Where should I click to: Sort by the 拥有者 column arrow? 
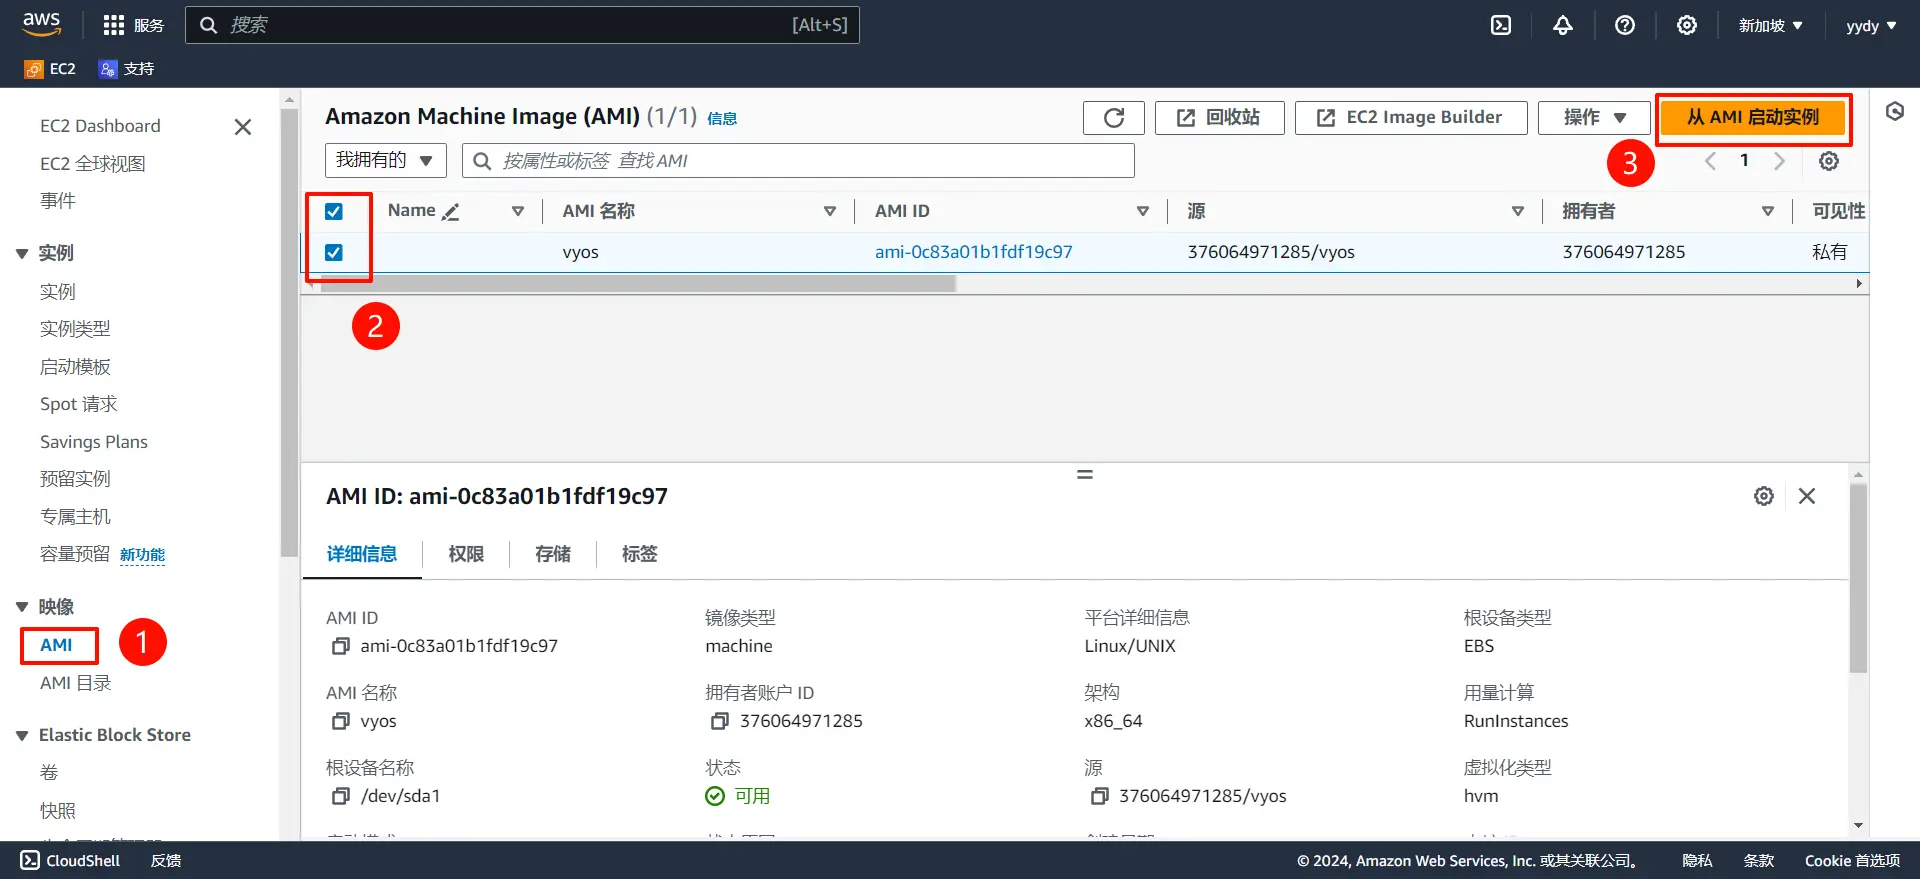[1768, 211]
